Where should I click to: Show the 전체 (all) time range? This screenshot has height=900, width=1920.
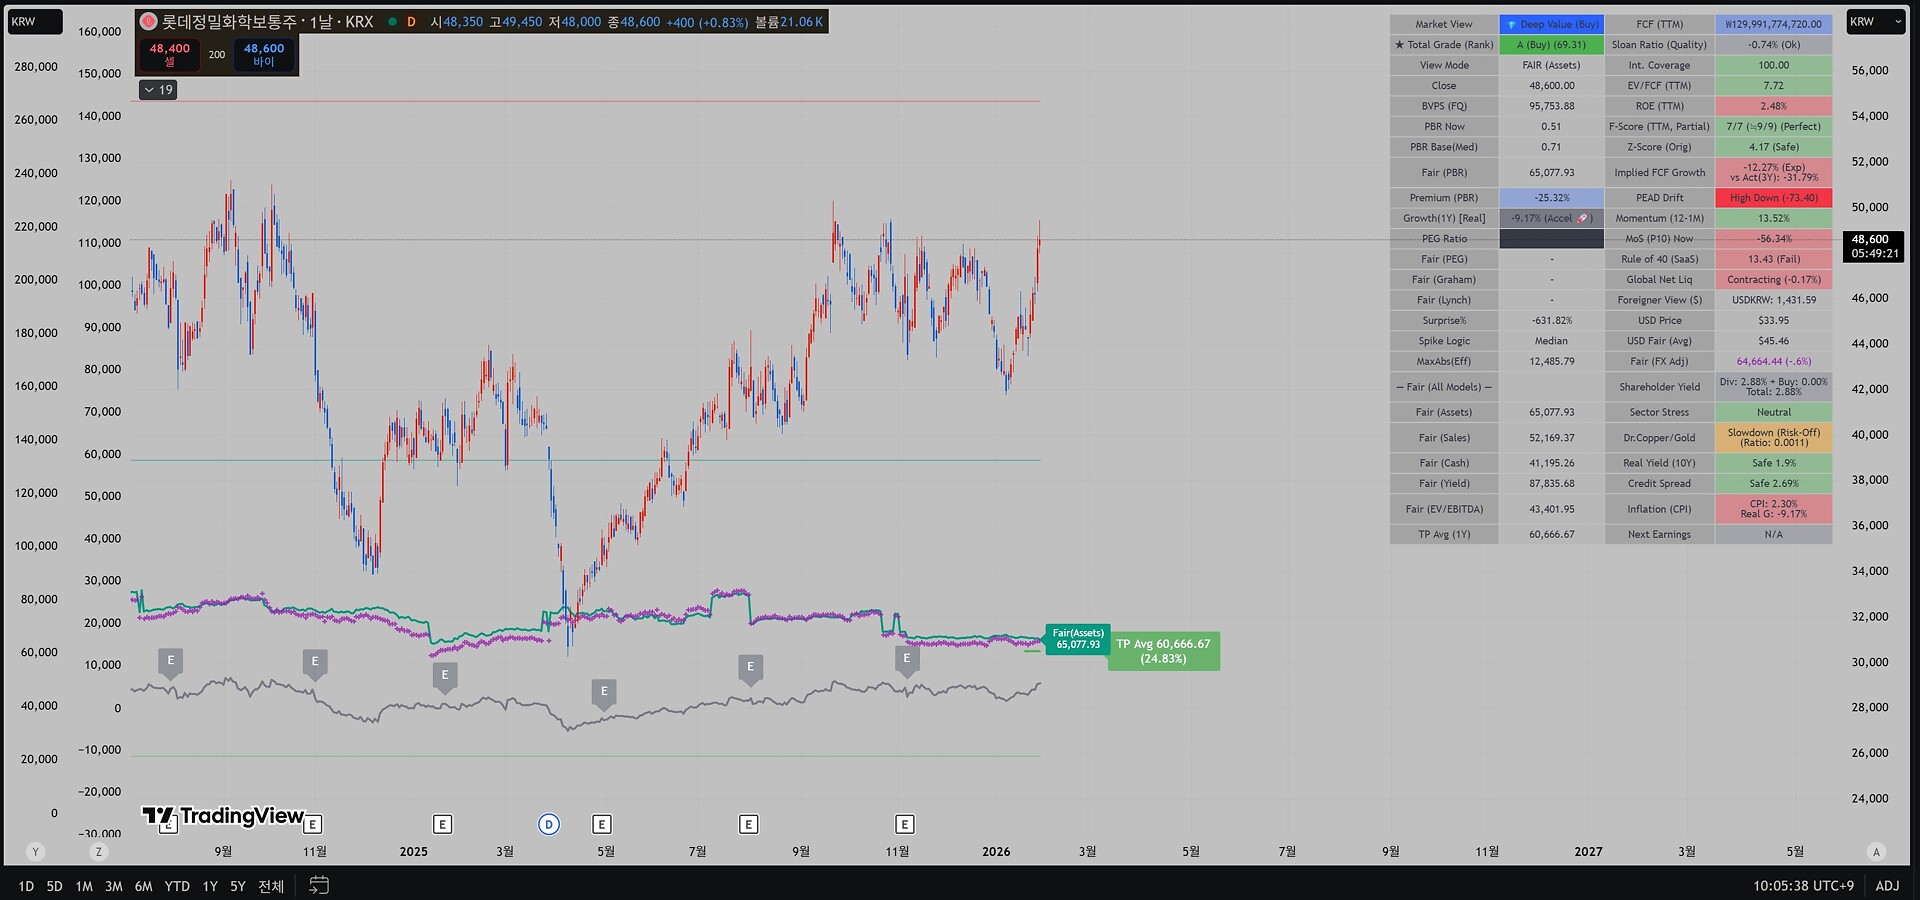point(271,886)
